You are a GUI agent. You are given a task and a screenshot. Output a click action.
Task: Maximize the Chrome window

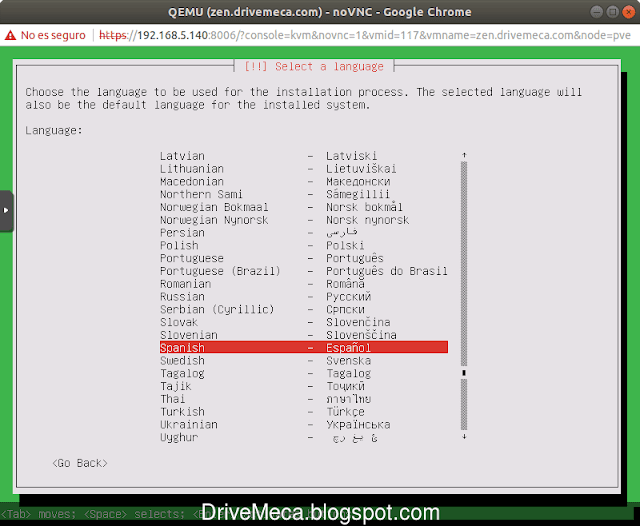click(x=612, y=12)
